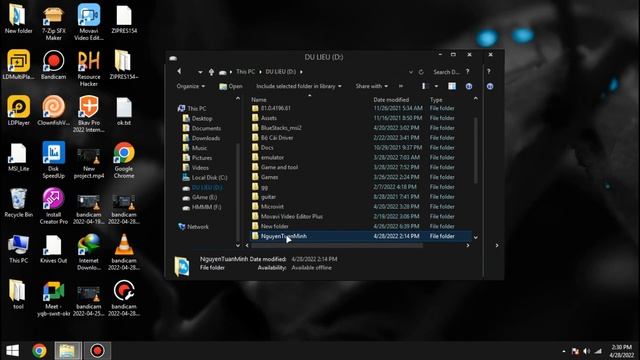640x360 pixels.
Task: Open recent locations dropdown arrow
Action: coord(200,72)
